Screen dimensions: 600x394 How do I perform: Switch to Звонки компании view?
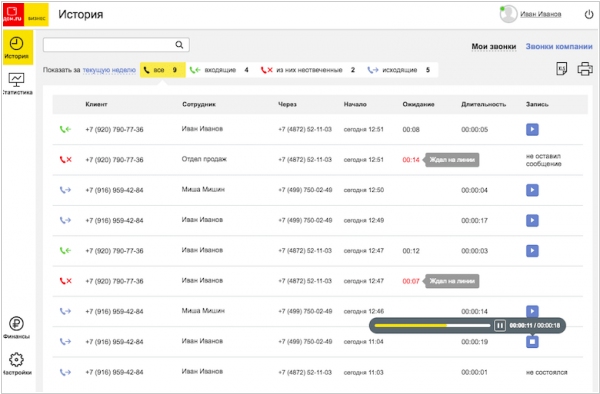click(x=559, y=46)
